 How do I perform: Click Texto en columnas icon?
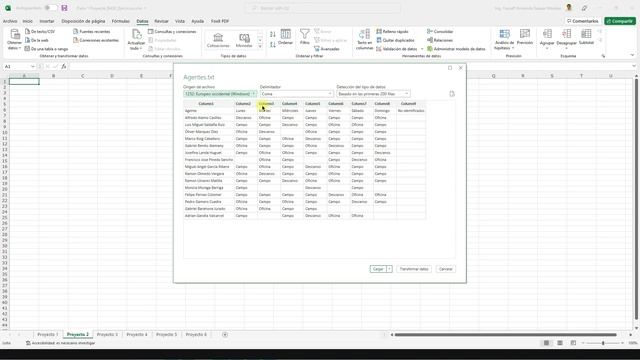tap(364, 34)
